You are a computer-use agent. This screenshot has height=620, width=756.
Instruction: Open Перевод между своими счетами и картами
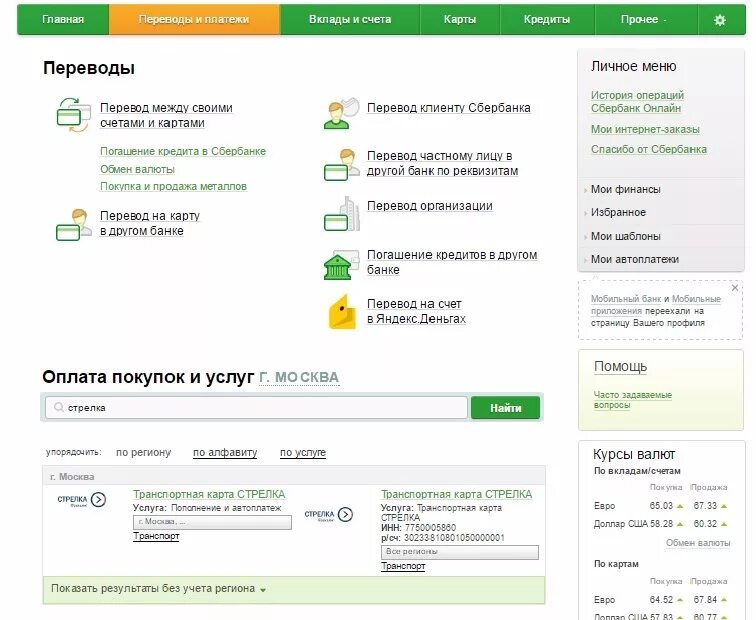coord(166,115)
